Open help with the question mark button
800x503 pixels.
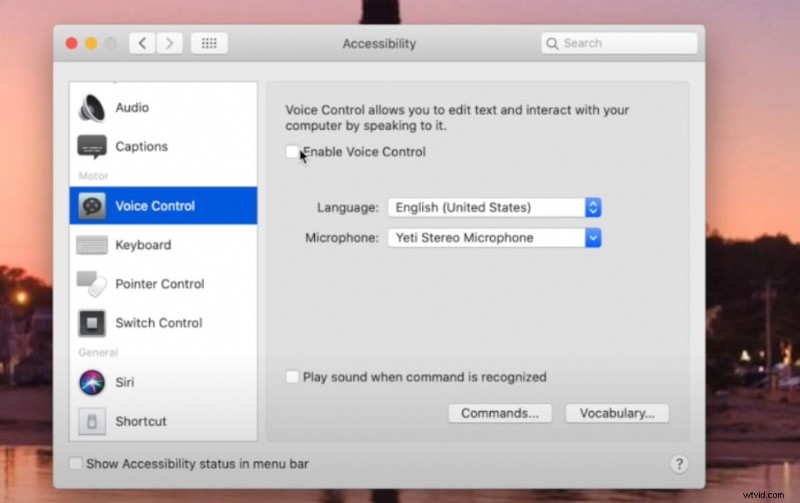pos(679,464)
